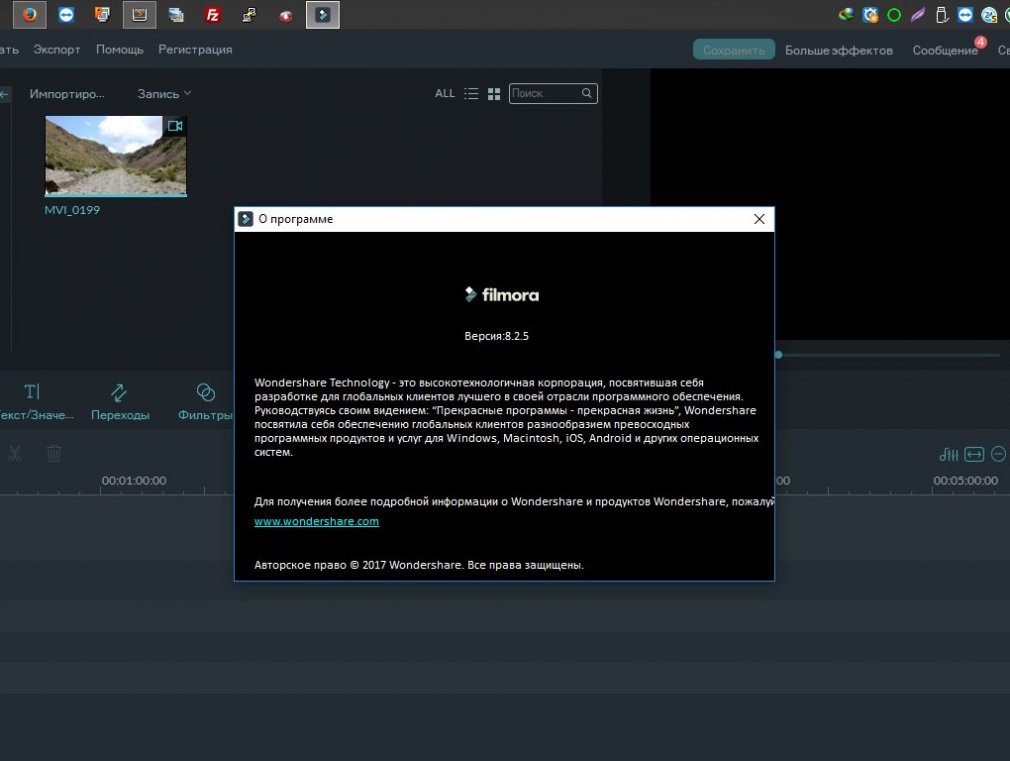Select the MVI_0199 video thumbnail
This screenshot has height=761, width=1010.
(116, 155)
